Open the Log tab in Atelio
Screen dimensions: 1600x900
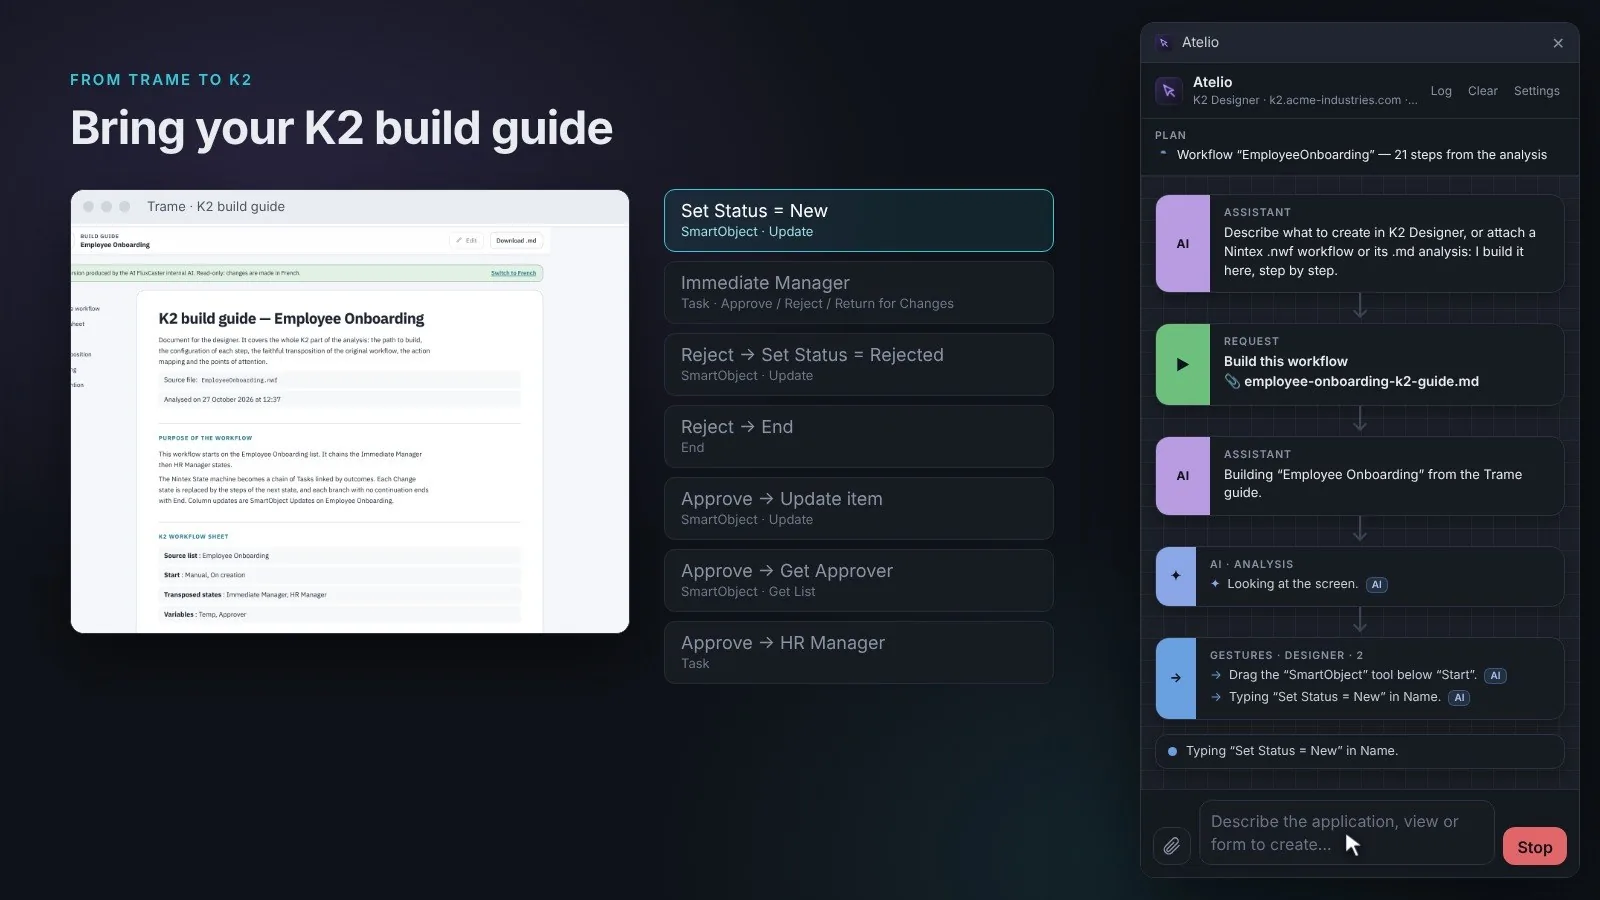1441,91
